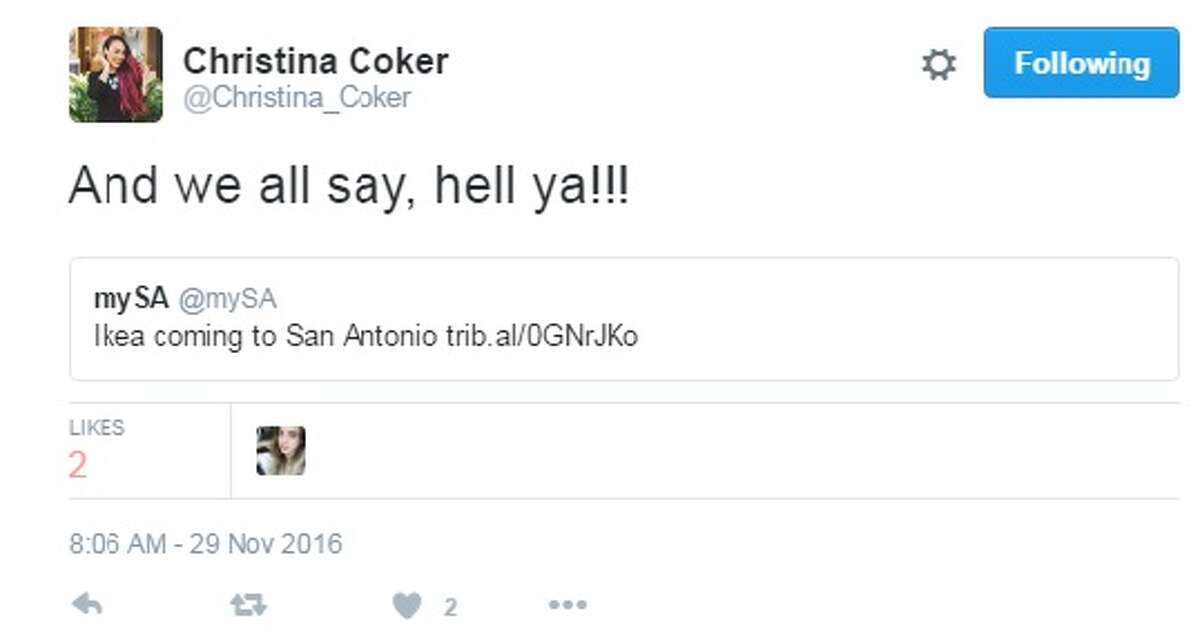
Task: Click the 8:06 AM - 29 Nov 2016 timestamp
Action: [x=205, y=545]
